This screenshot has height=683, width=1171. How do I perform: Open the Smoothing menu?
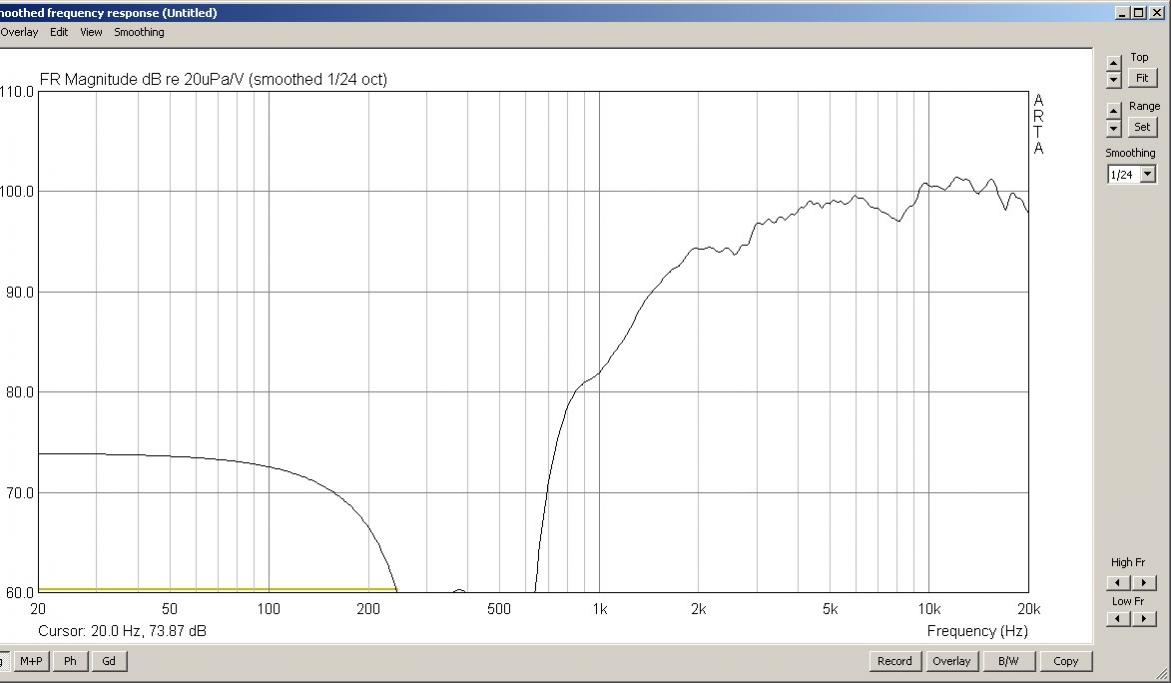[139, 32]
